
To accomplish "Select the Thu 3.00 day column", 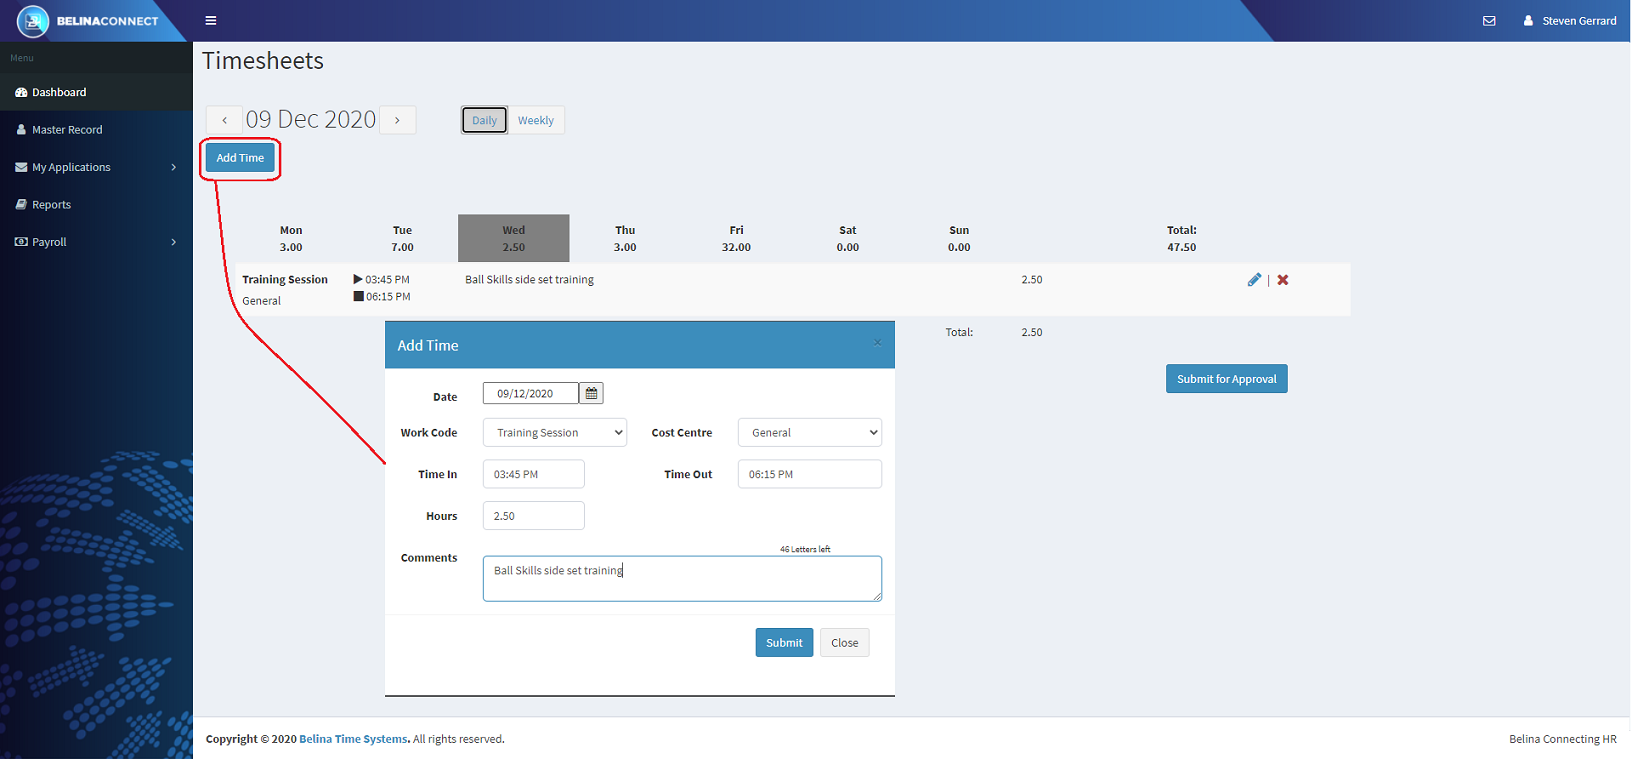I will 625,238.
